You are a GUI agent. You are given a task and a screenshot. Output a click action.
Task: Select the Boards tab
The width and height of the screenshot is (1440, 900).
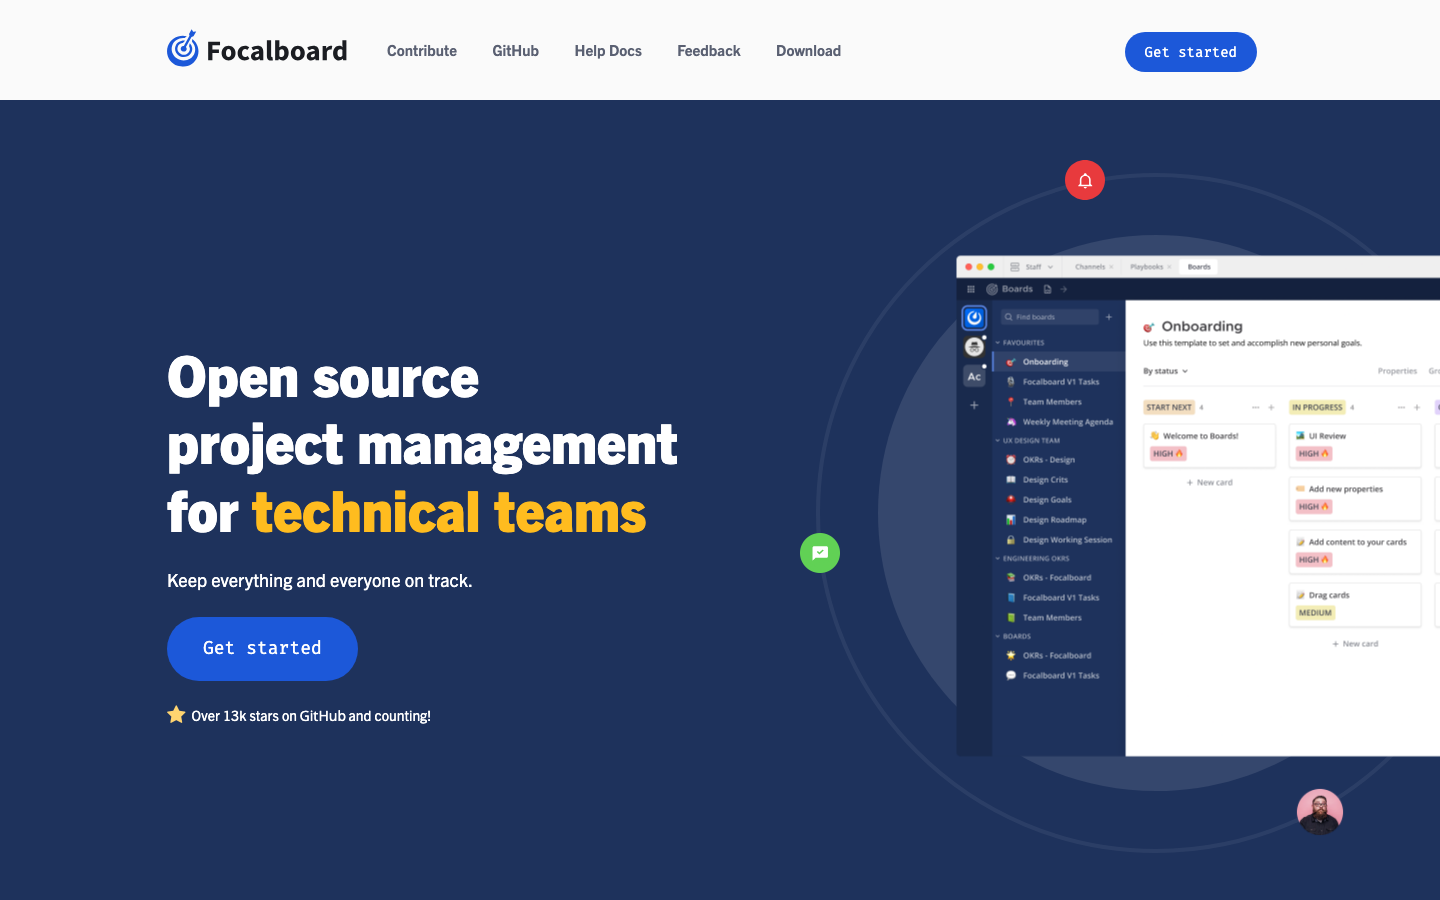1199,267
